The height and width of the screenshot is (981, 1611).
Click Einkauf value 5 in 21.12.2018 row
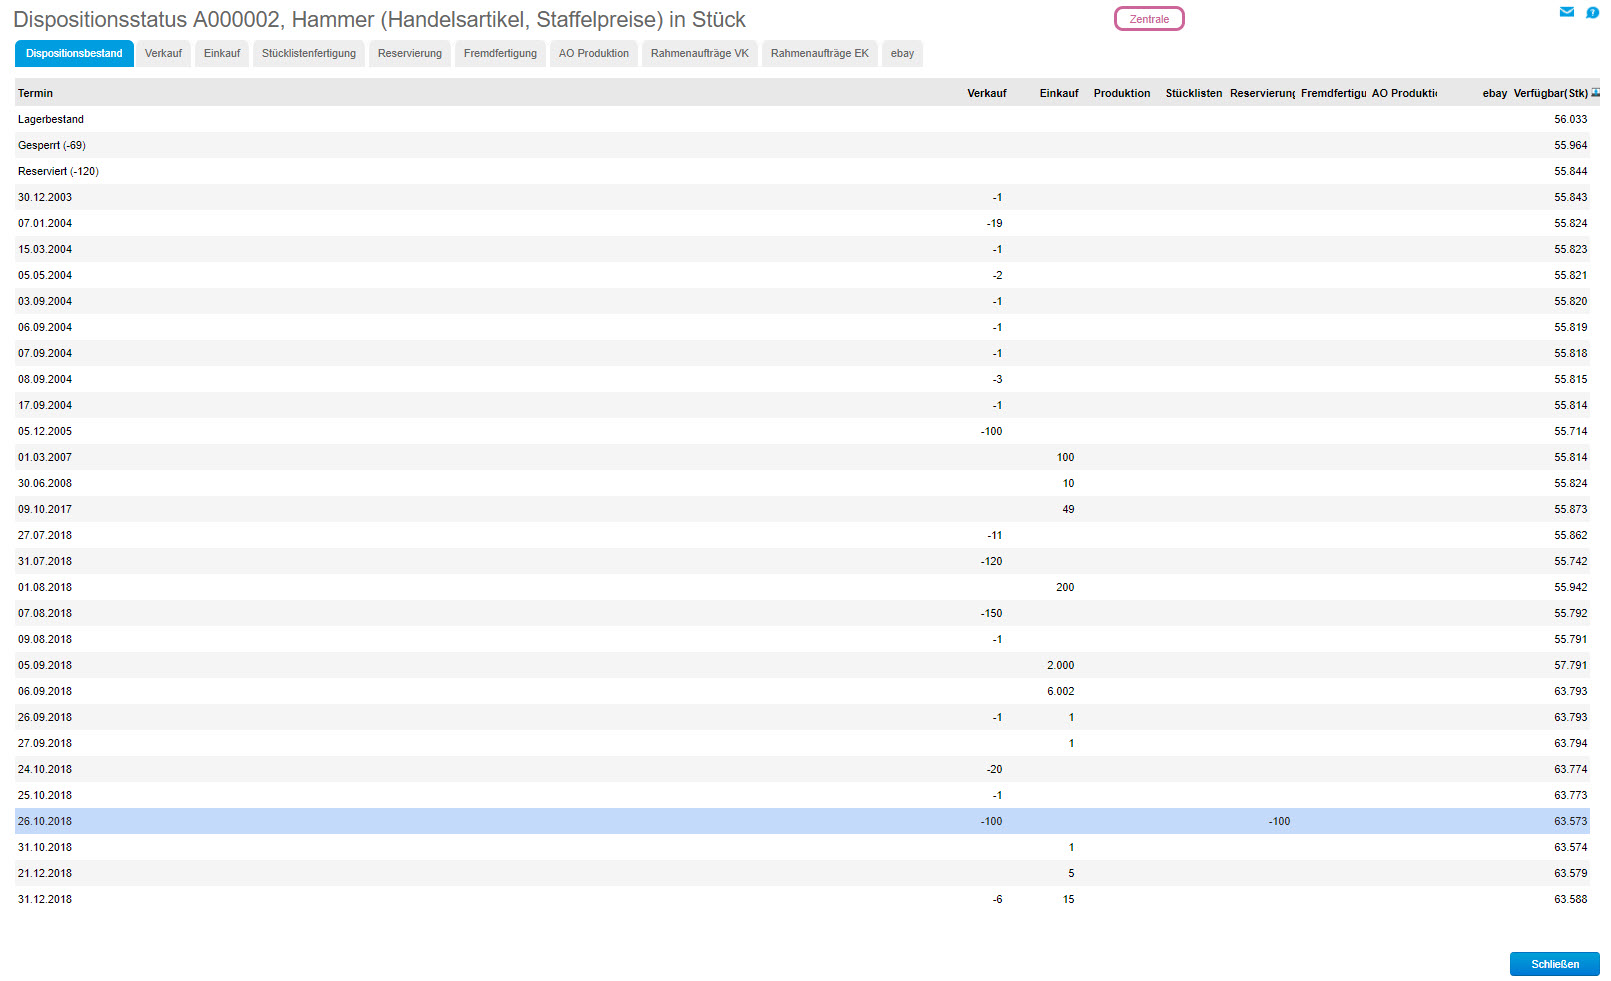(x=1071, y=873)
